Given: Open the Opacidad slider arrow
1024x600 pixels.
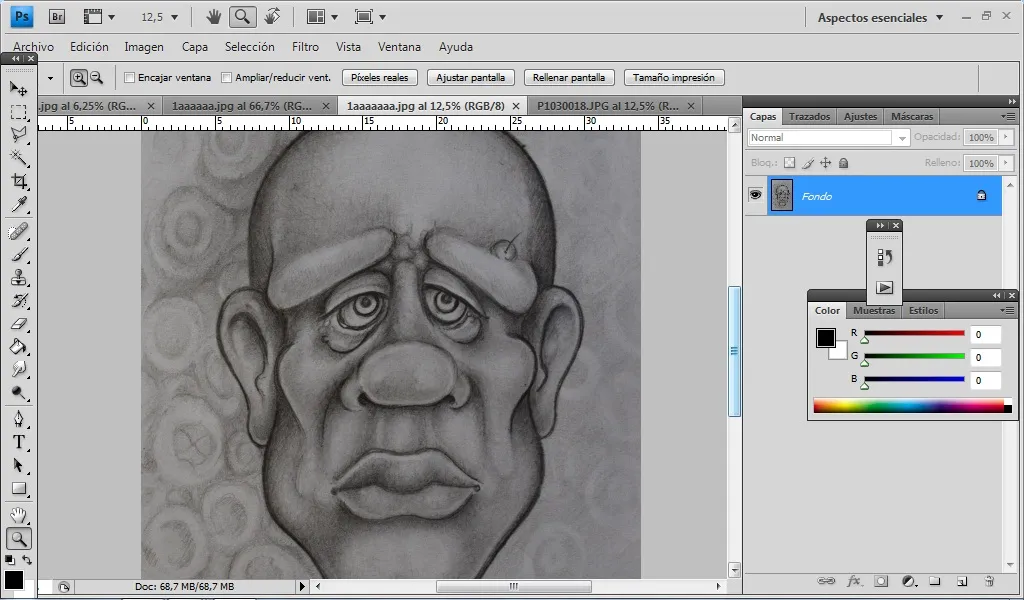Looking at the screenshot, I should (x=1006, y=137).
